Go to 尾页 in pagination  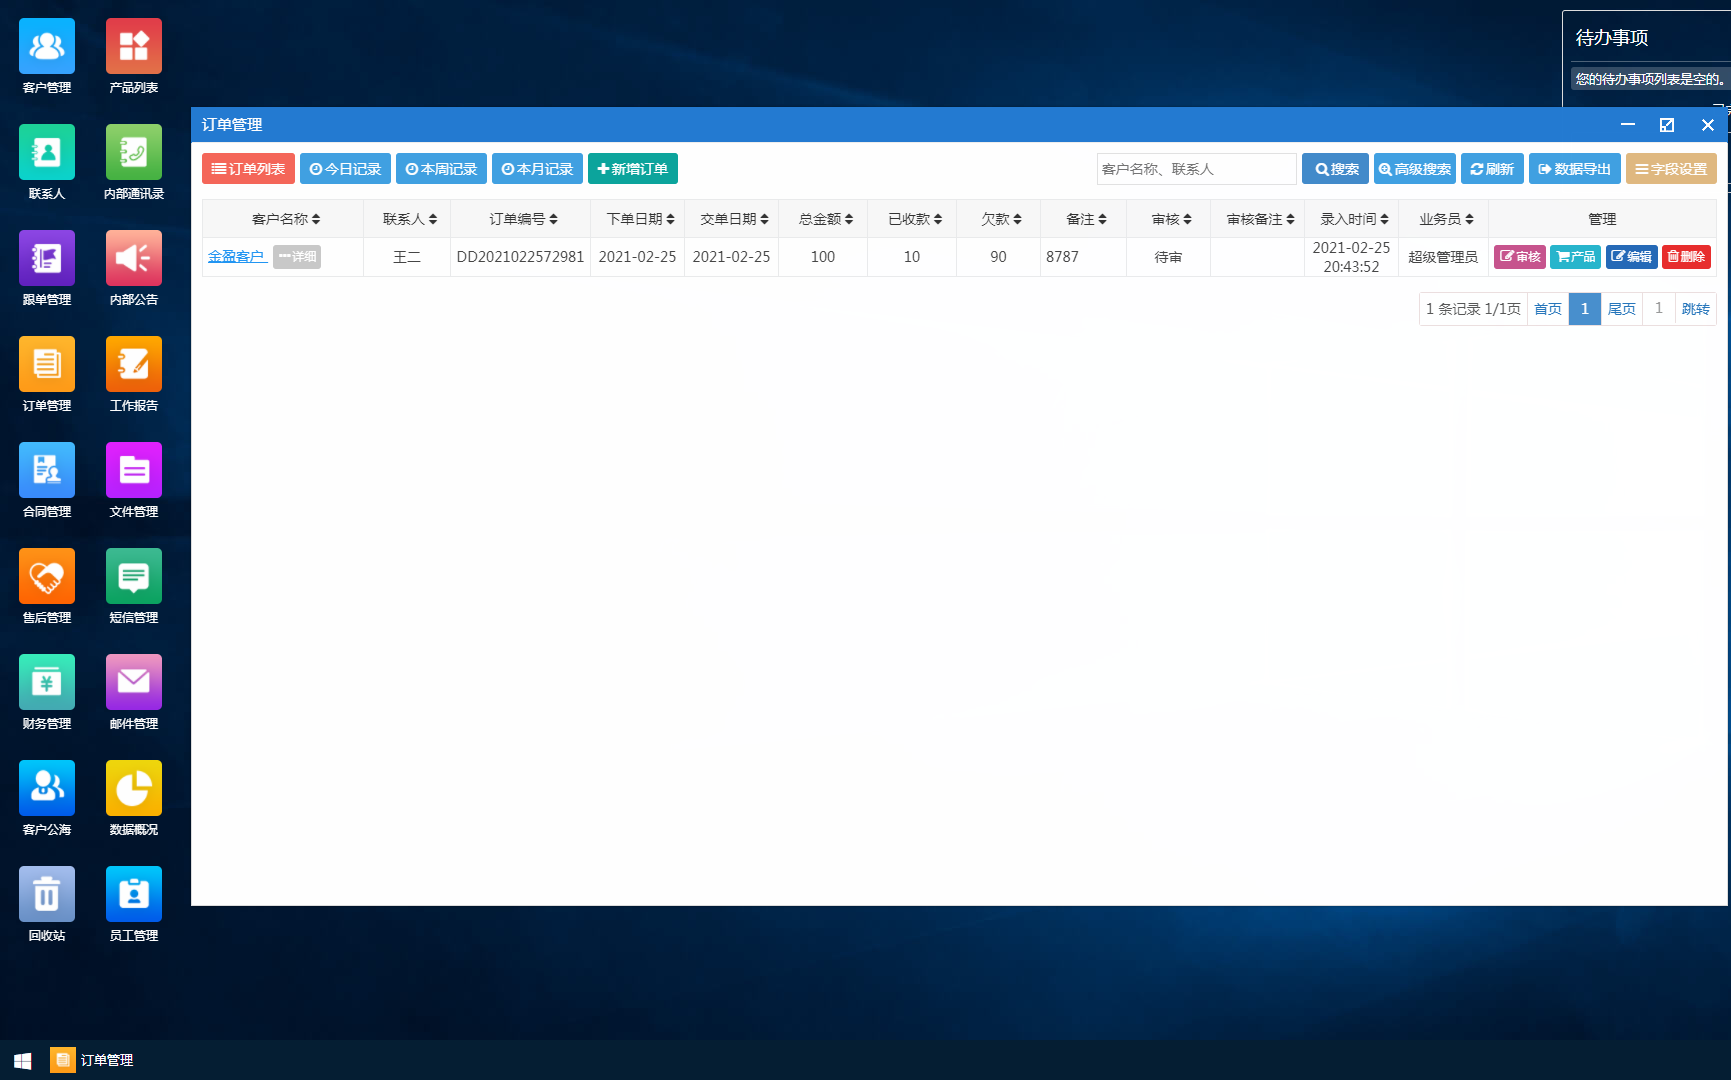[1622, 309]
